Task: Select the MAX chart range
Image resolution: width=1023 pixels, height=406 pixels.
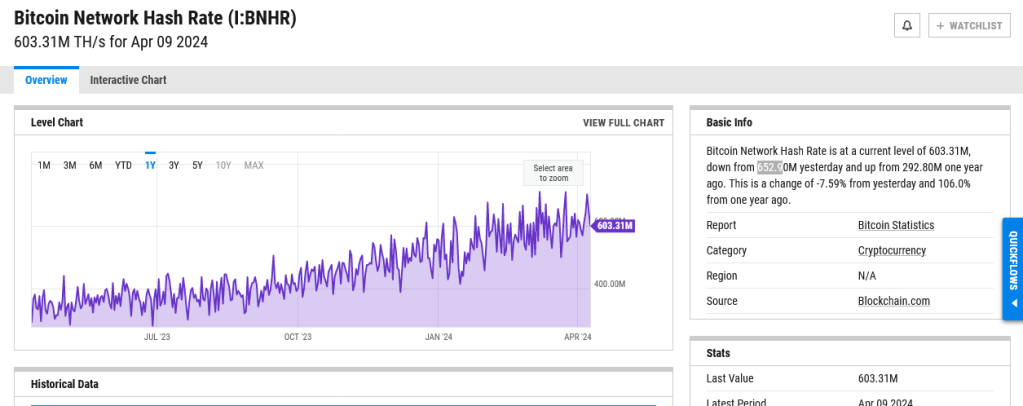Action: click(x=254, y=165)
